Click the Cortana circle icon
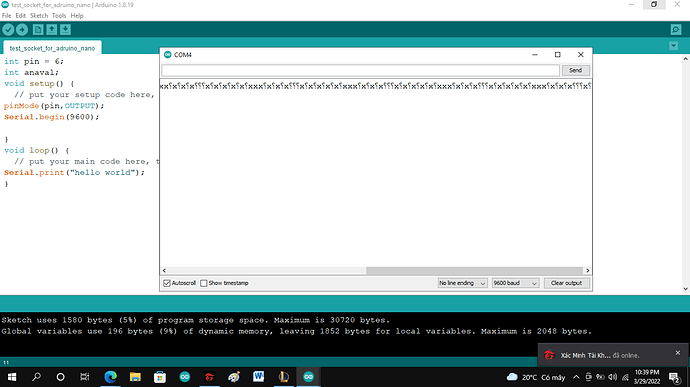 61,377
